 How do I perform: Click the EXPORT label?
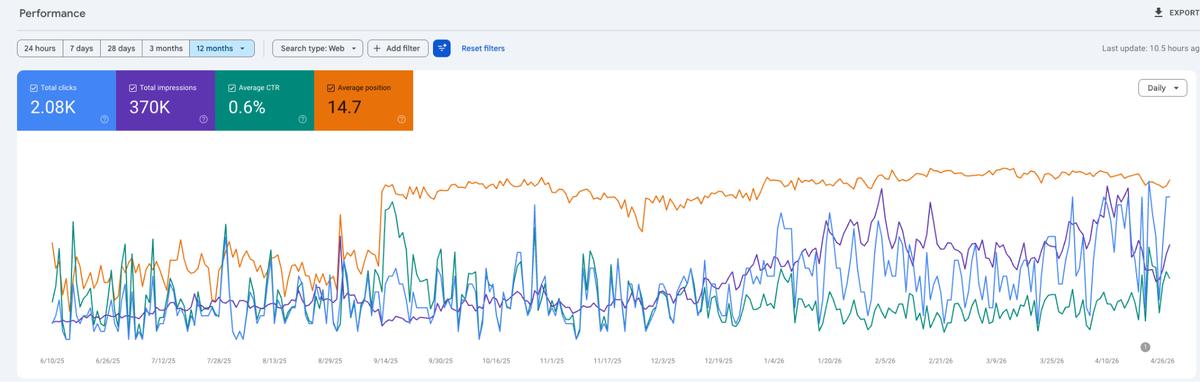tap(1184, 13)
